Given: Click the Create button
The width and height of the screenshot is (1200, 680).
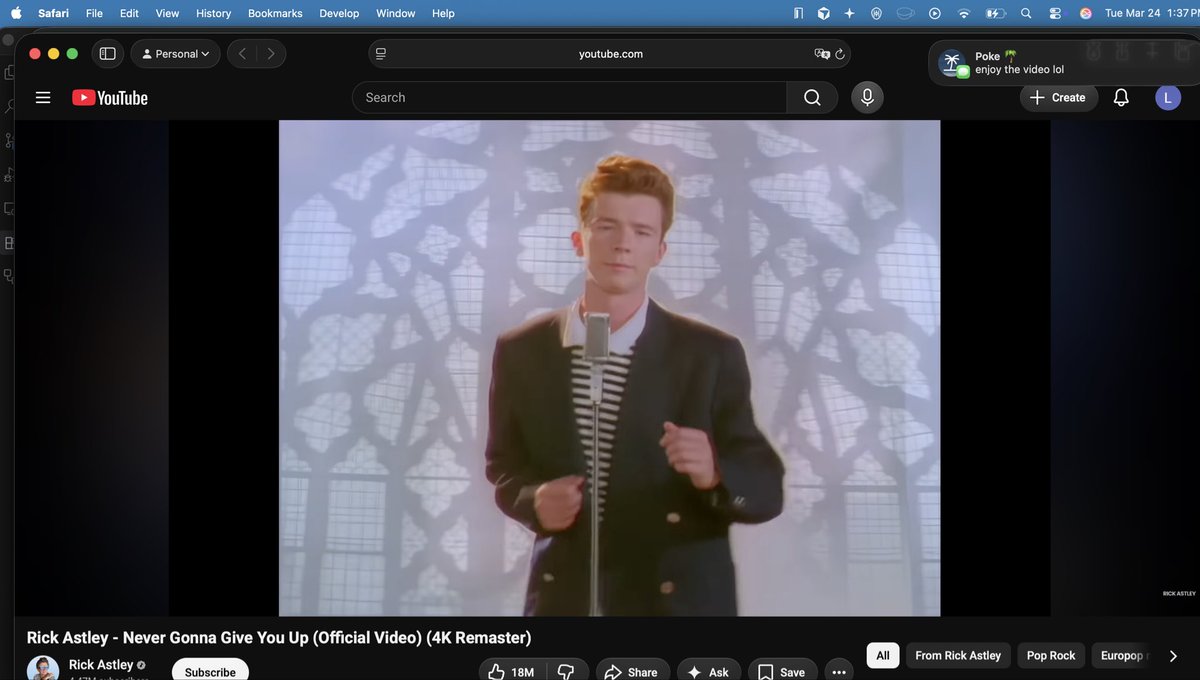Looking at the screenshot, I should click(x=1058, y=98).
